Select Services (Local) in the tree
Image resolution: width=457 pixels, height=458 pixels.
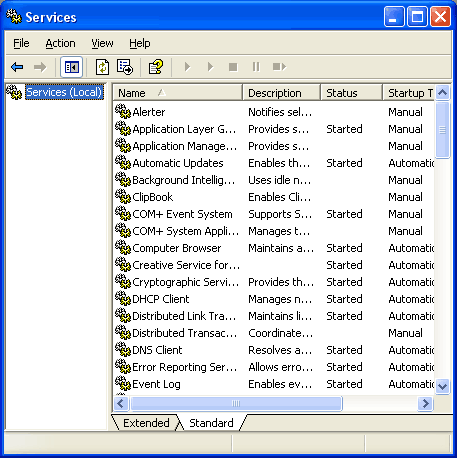pyautogui.click(x=64, y=92)
